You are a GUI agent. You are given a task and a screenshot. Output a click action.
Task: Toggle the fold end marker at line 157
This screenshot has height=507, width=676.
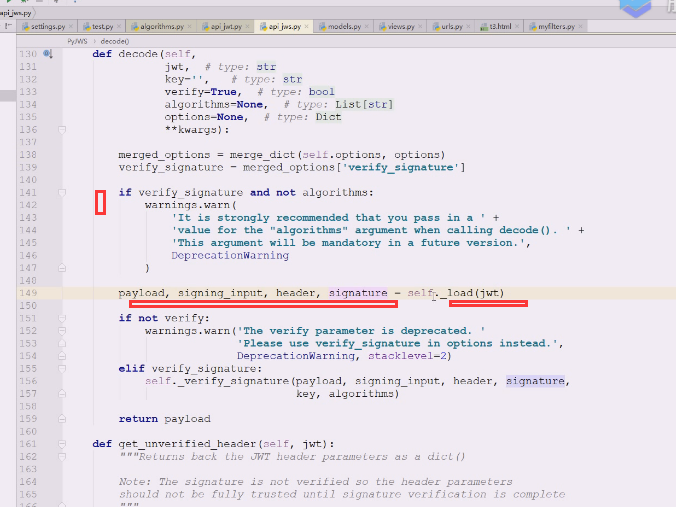[62, 394]
